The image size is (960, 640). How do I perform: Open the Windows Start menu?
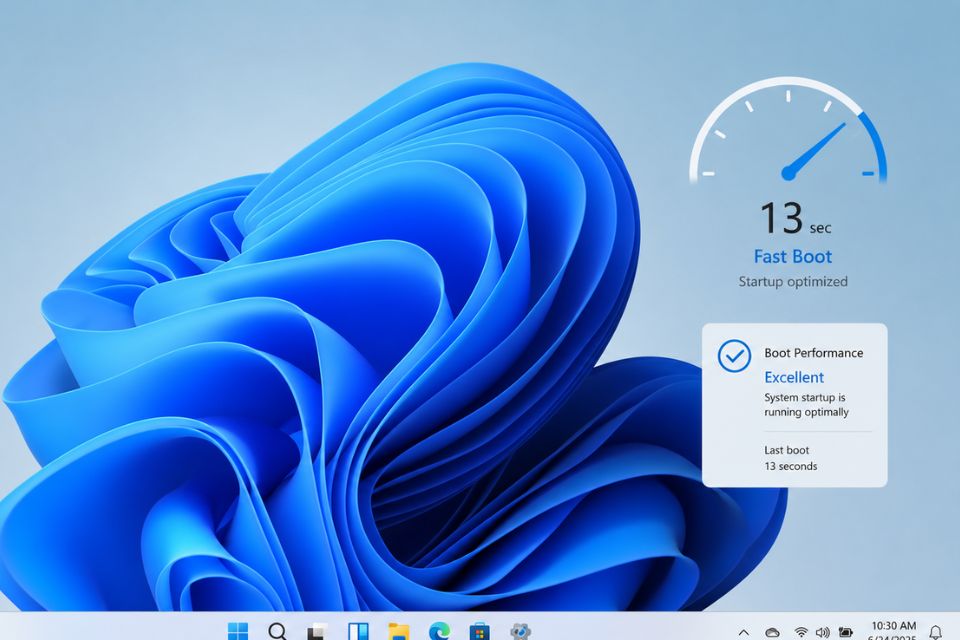238,631
